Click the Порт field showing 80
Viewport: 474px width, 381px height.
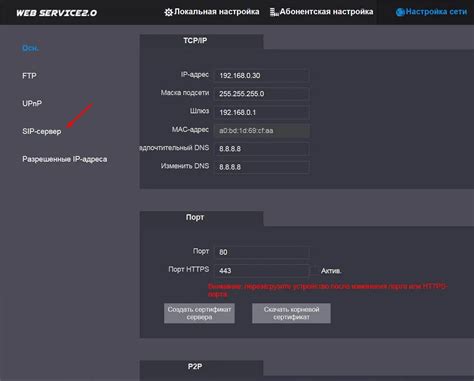(x=261, y=252)
